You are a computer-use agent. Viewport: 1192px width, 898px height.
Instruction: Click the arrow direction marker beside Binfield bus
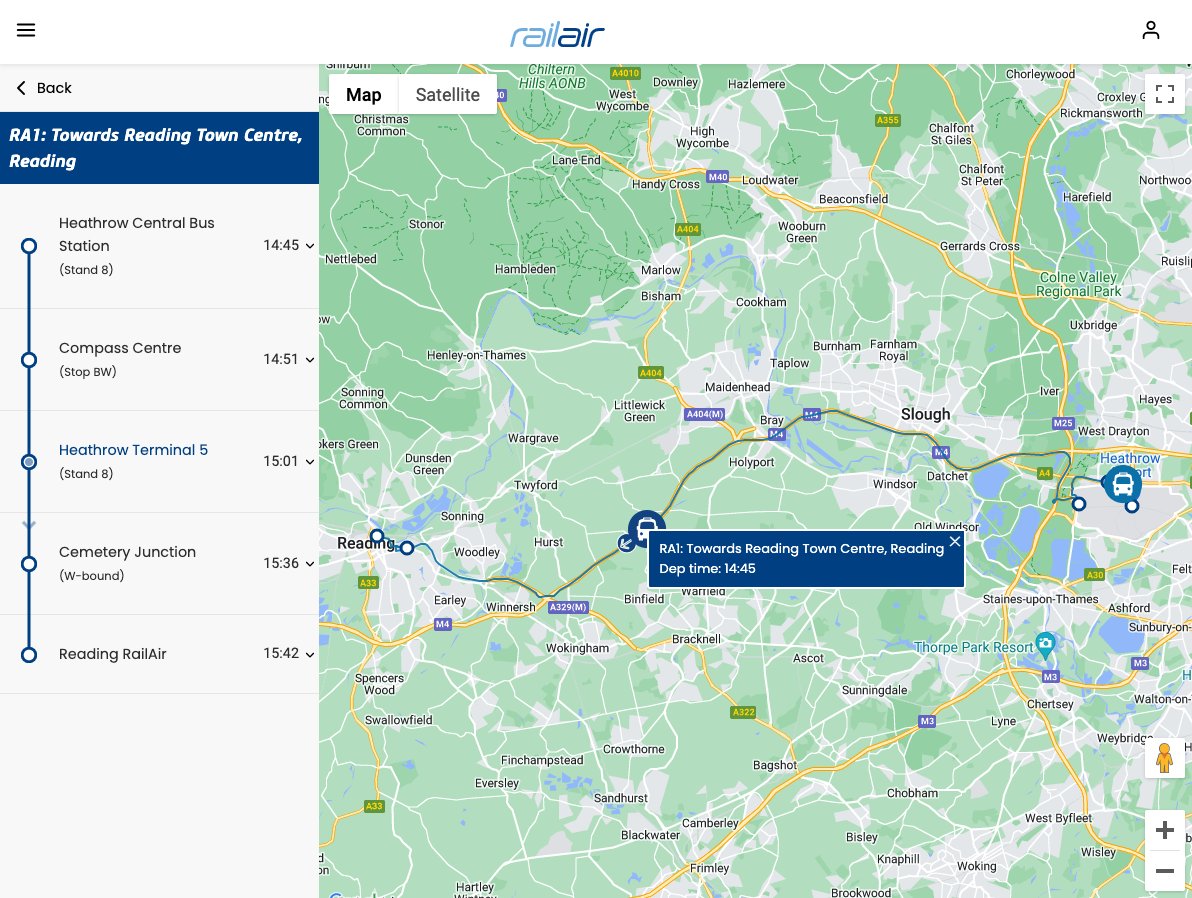[626, 543]
